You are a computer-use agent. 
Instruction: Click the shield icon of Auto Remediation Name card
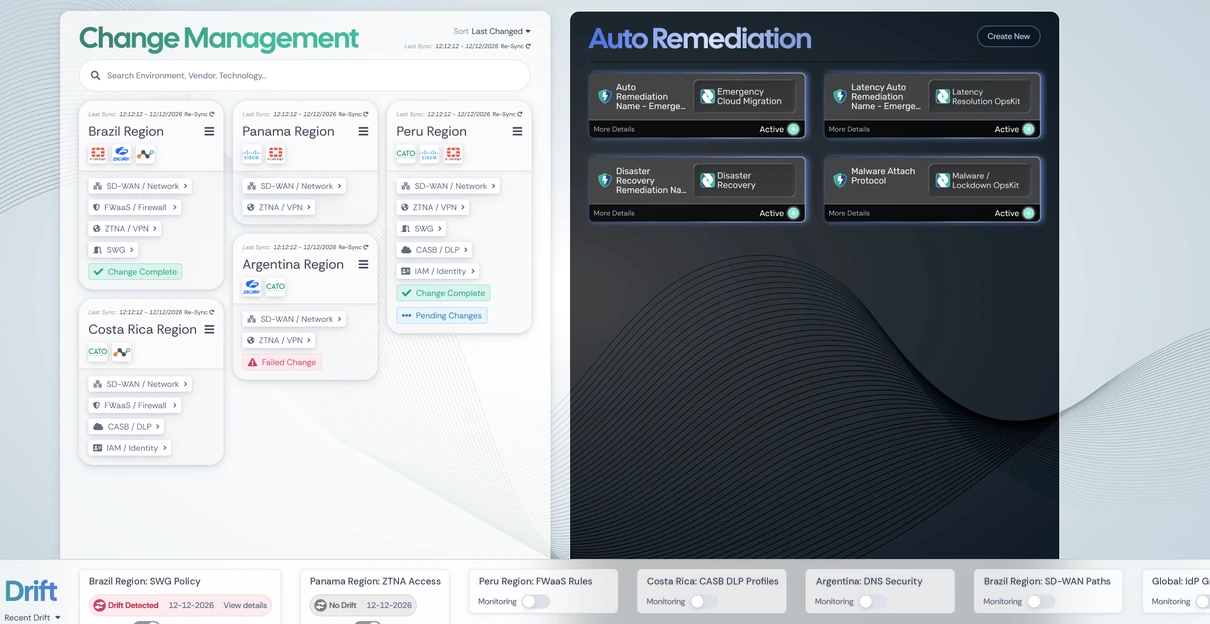point(604,97)
